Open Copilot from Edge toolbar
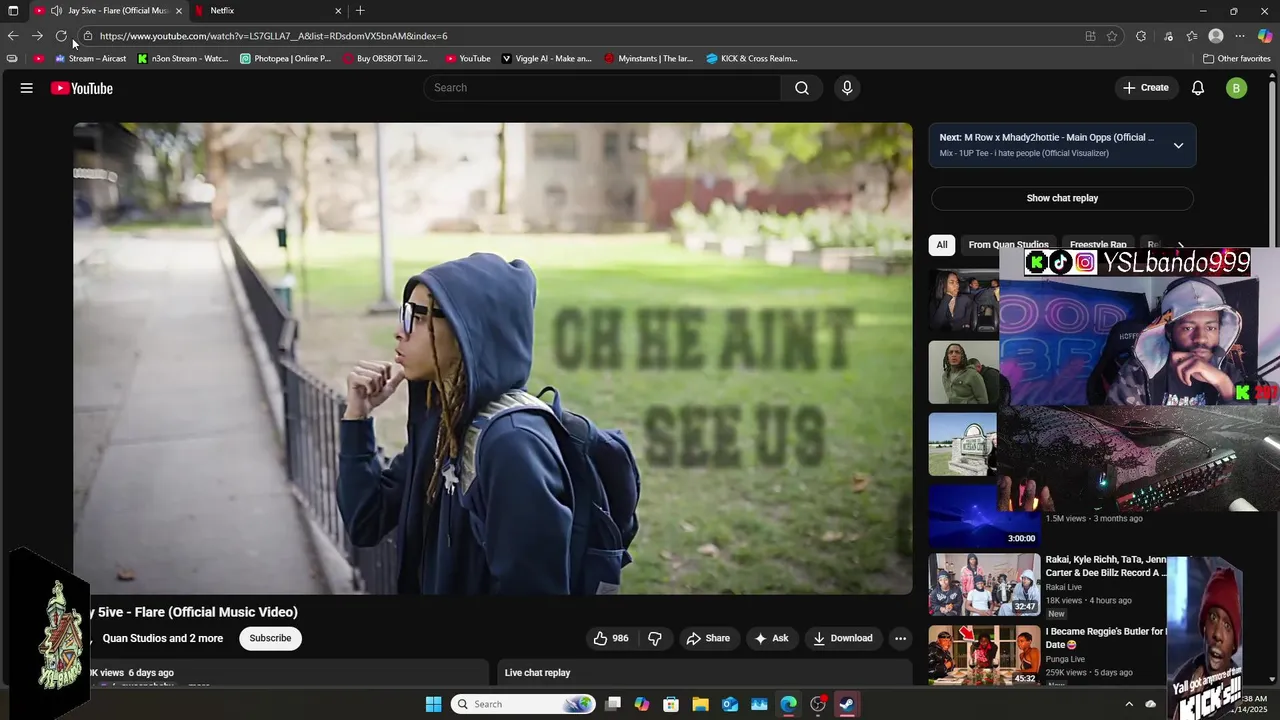 point(1264,36)
